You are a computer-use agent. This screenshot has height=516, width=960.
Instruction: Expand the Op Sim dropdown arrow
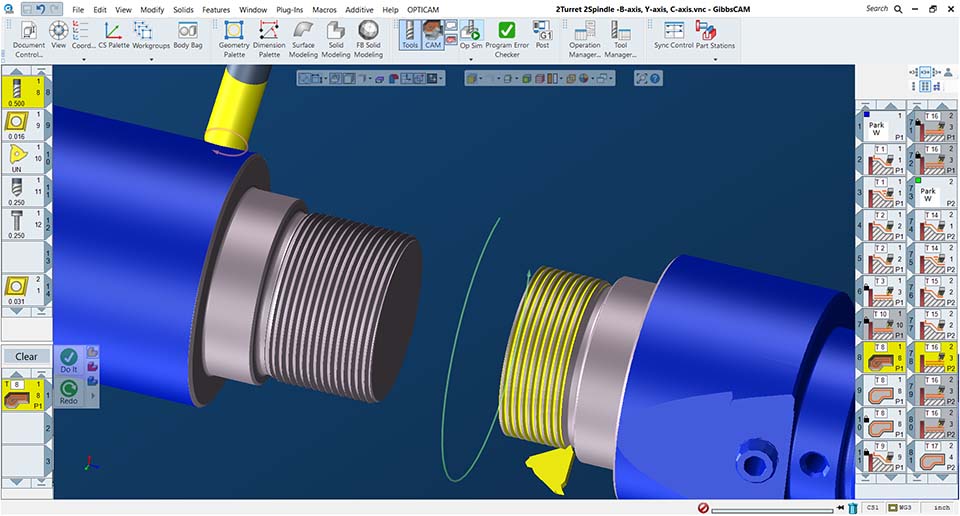(x=471, y=59)
